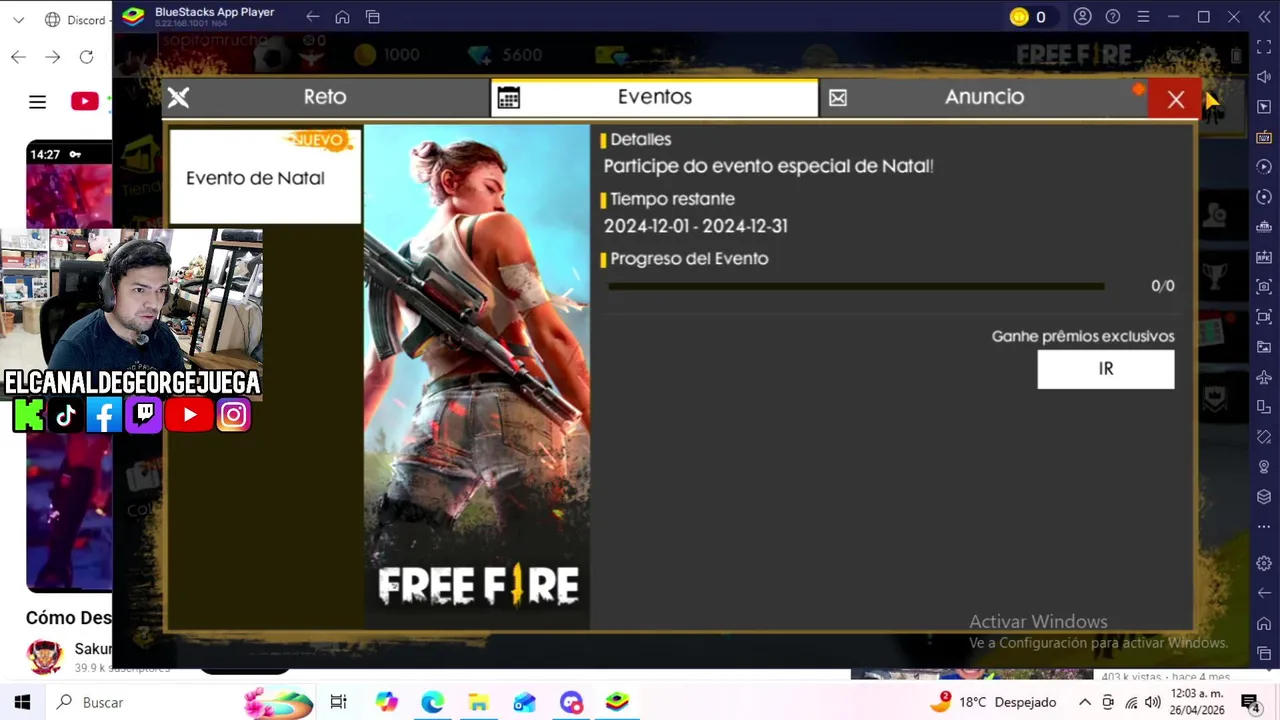The width and height of the screenshot is (1280, 720).
Task: Toggle the airplane mode icon in BlueStacks sidebar
Action: point(1264,377)
